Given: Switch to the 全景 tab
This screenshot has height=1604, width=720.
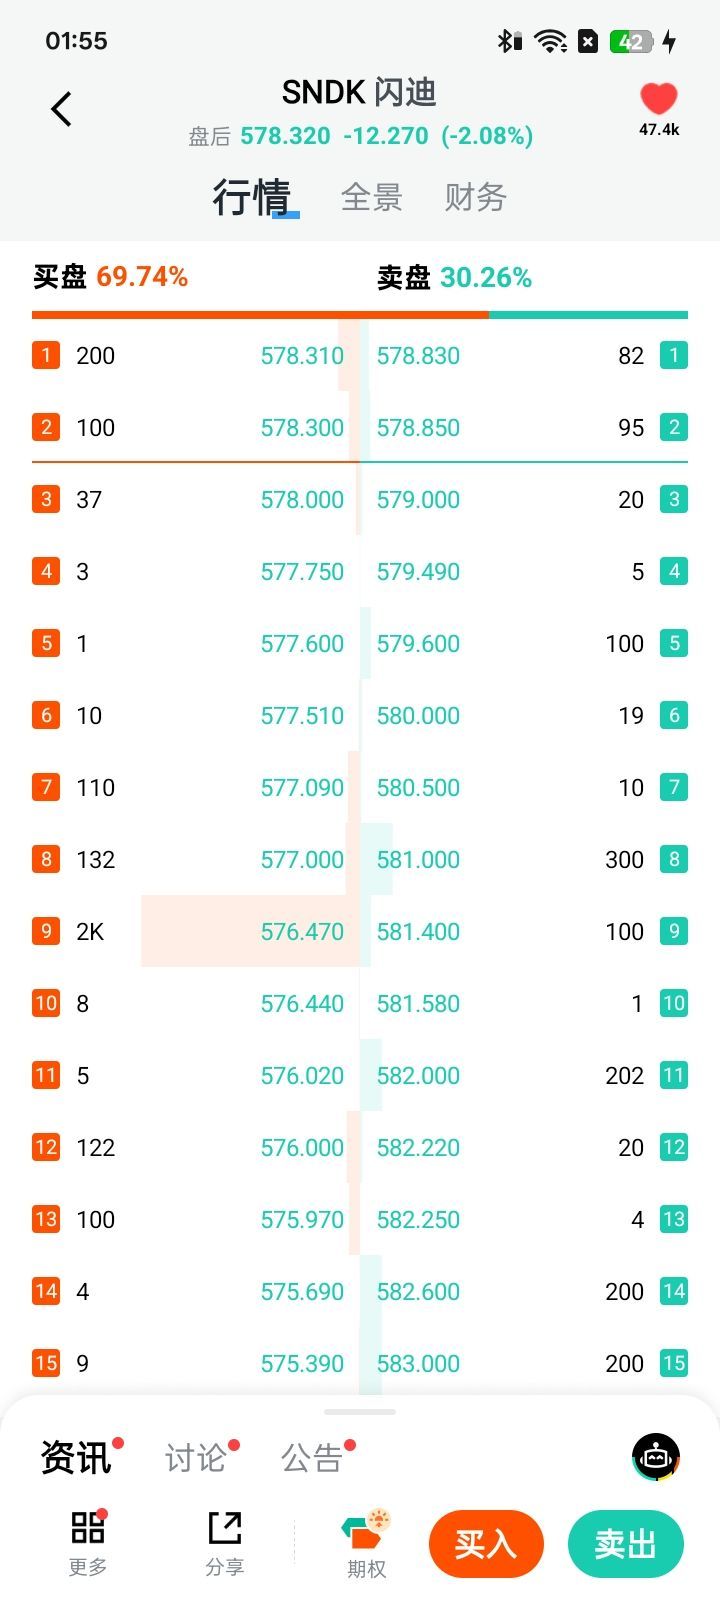Looking at the screenshot, I should [x=371, y=197].
